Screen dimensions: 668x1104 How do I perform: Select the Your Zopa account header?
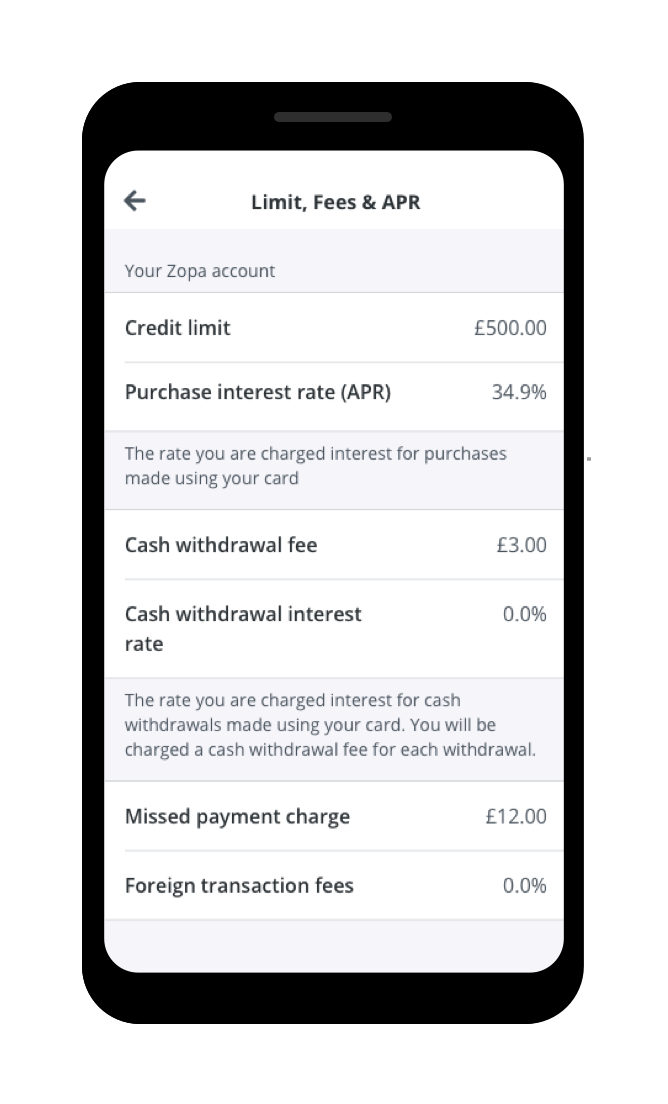197,270
